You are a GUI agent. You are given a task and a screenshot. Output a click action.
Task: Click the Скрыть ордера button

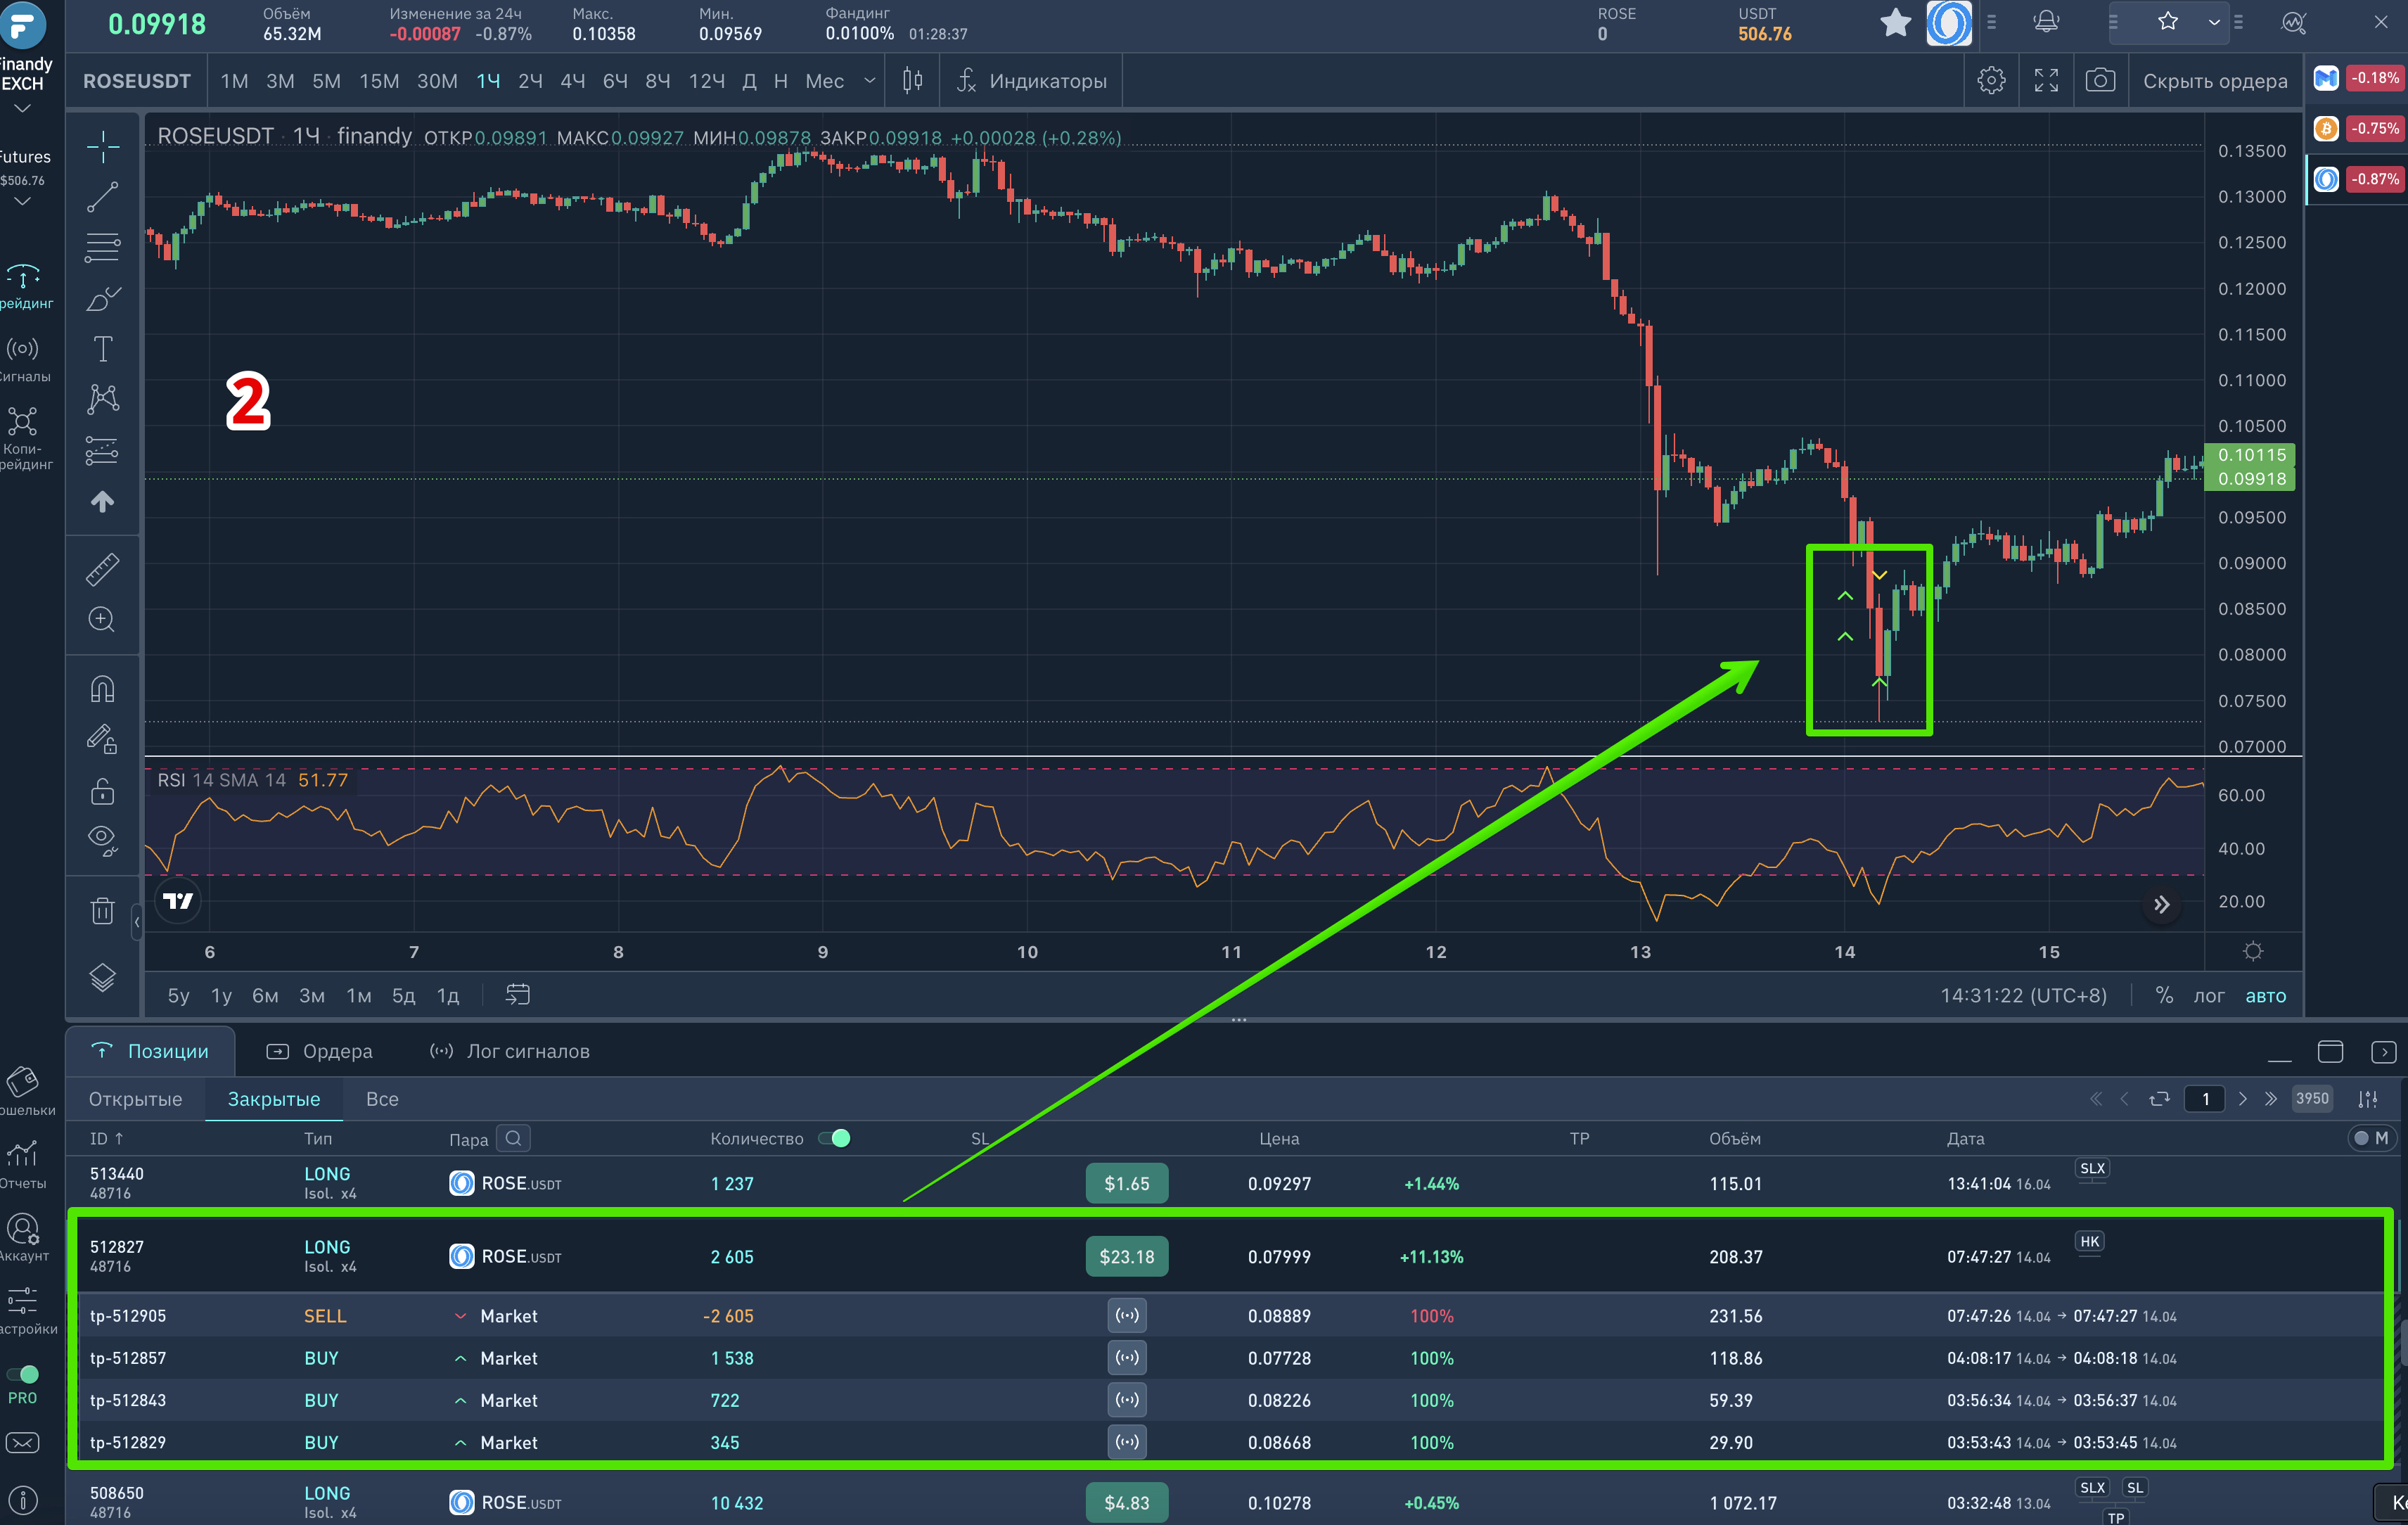coord(2214,81)
